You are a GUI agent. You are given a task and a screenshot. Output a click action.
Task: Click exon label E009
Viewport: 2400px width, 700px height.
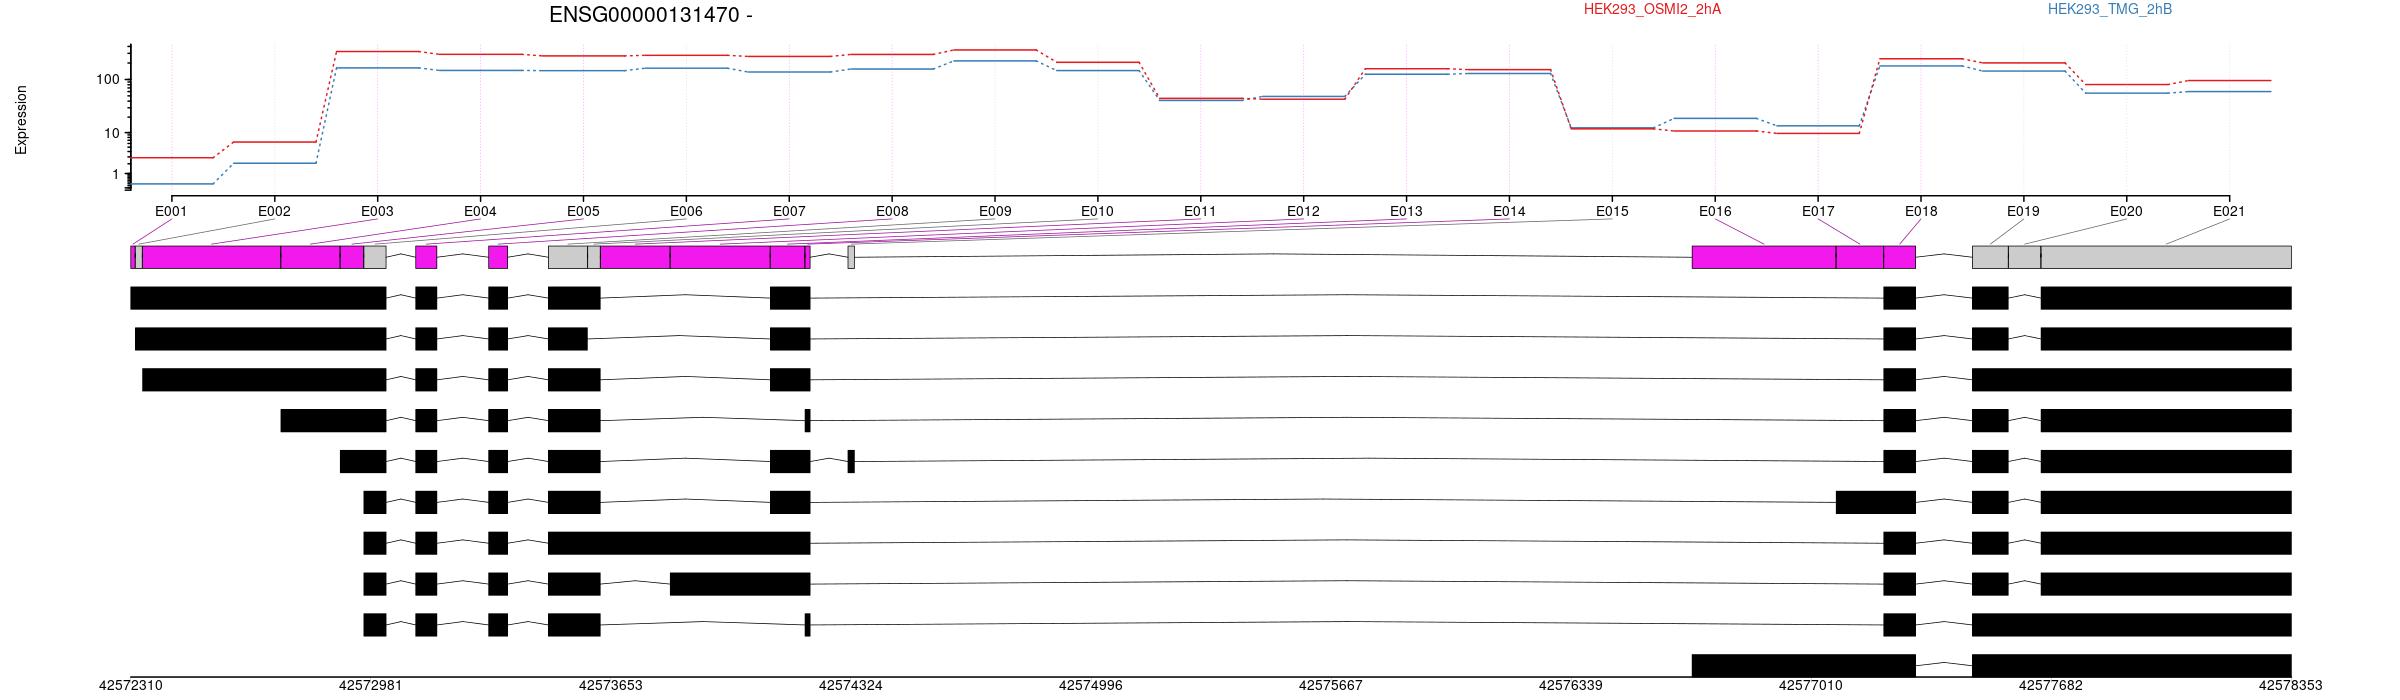click(995, 211)
